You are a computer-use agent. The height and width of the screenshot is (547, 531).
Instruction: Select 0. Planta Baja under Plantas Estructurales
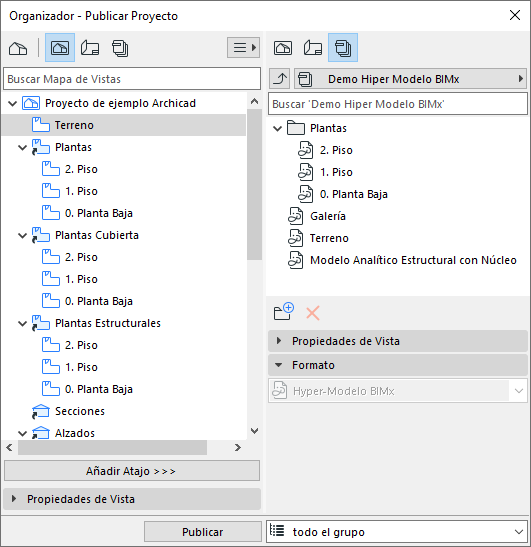coord(99,389)
